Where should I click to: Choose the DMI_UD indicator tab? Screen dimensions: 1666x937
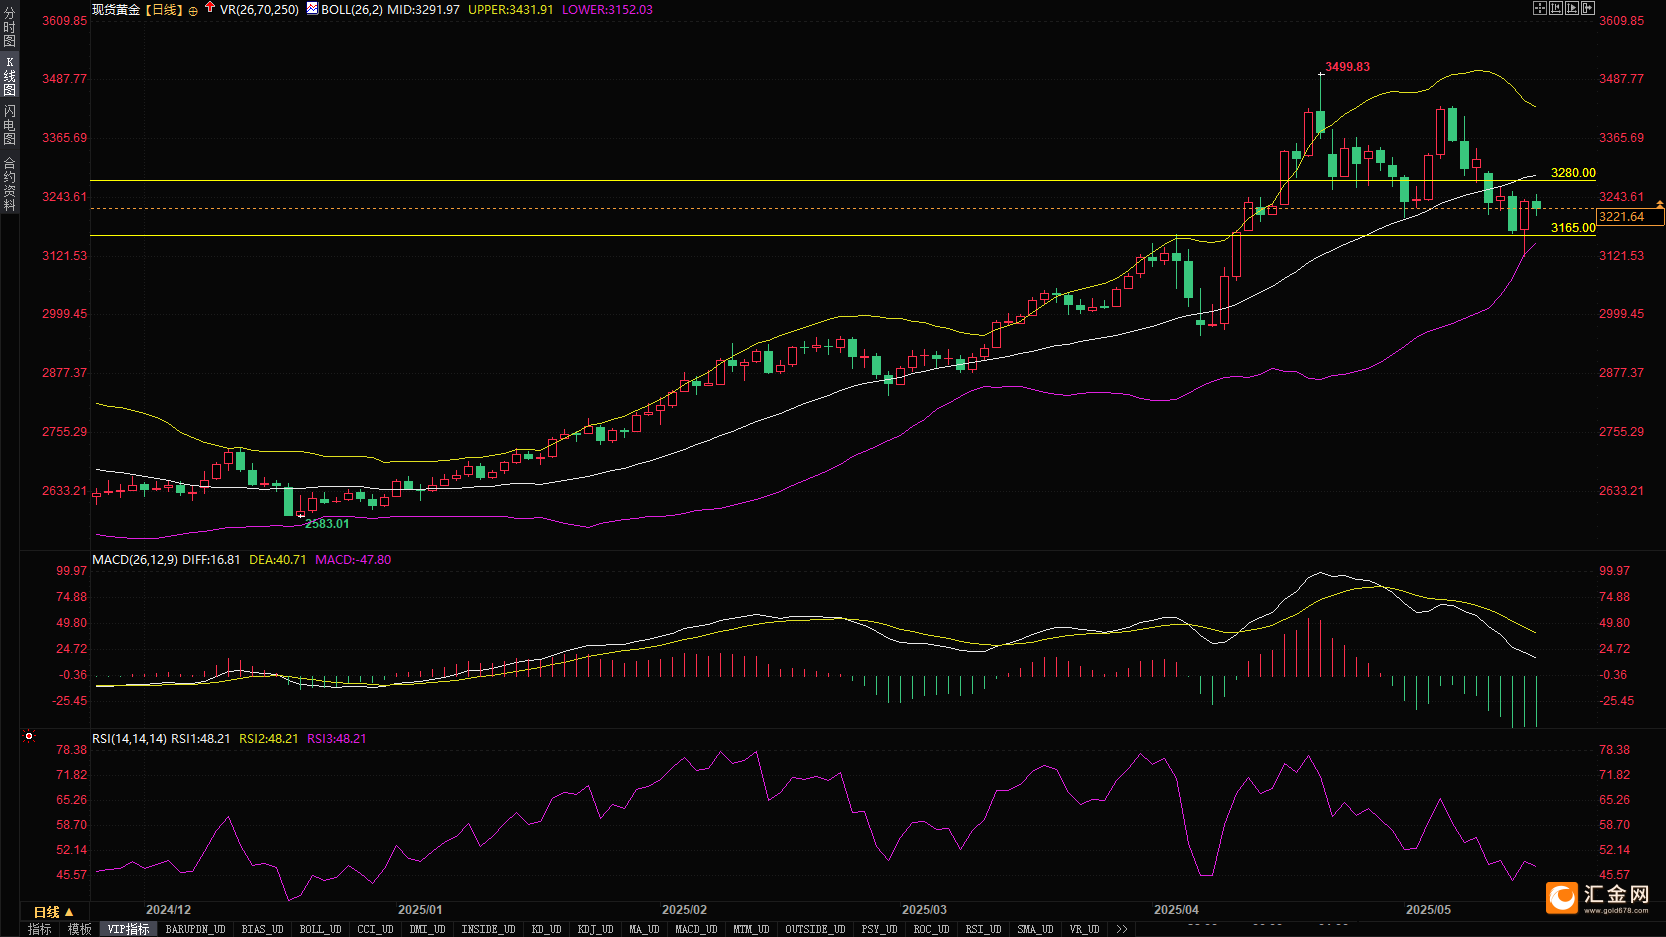[x=428, y=929]
